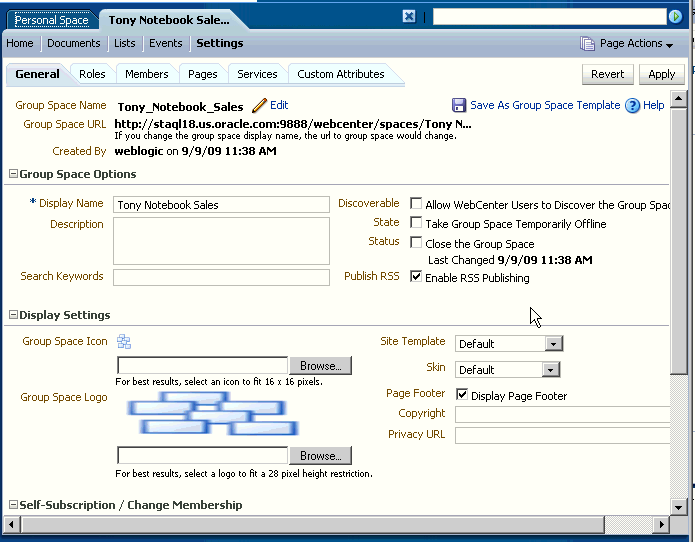Viewport: 695px width, 542px height.
Task: Click Save As Group Space Template link
Action: pyautogui.click(x=545, y=105)
